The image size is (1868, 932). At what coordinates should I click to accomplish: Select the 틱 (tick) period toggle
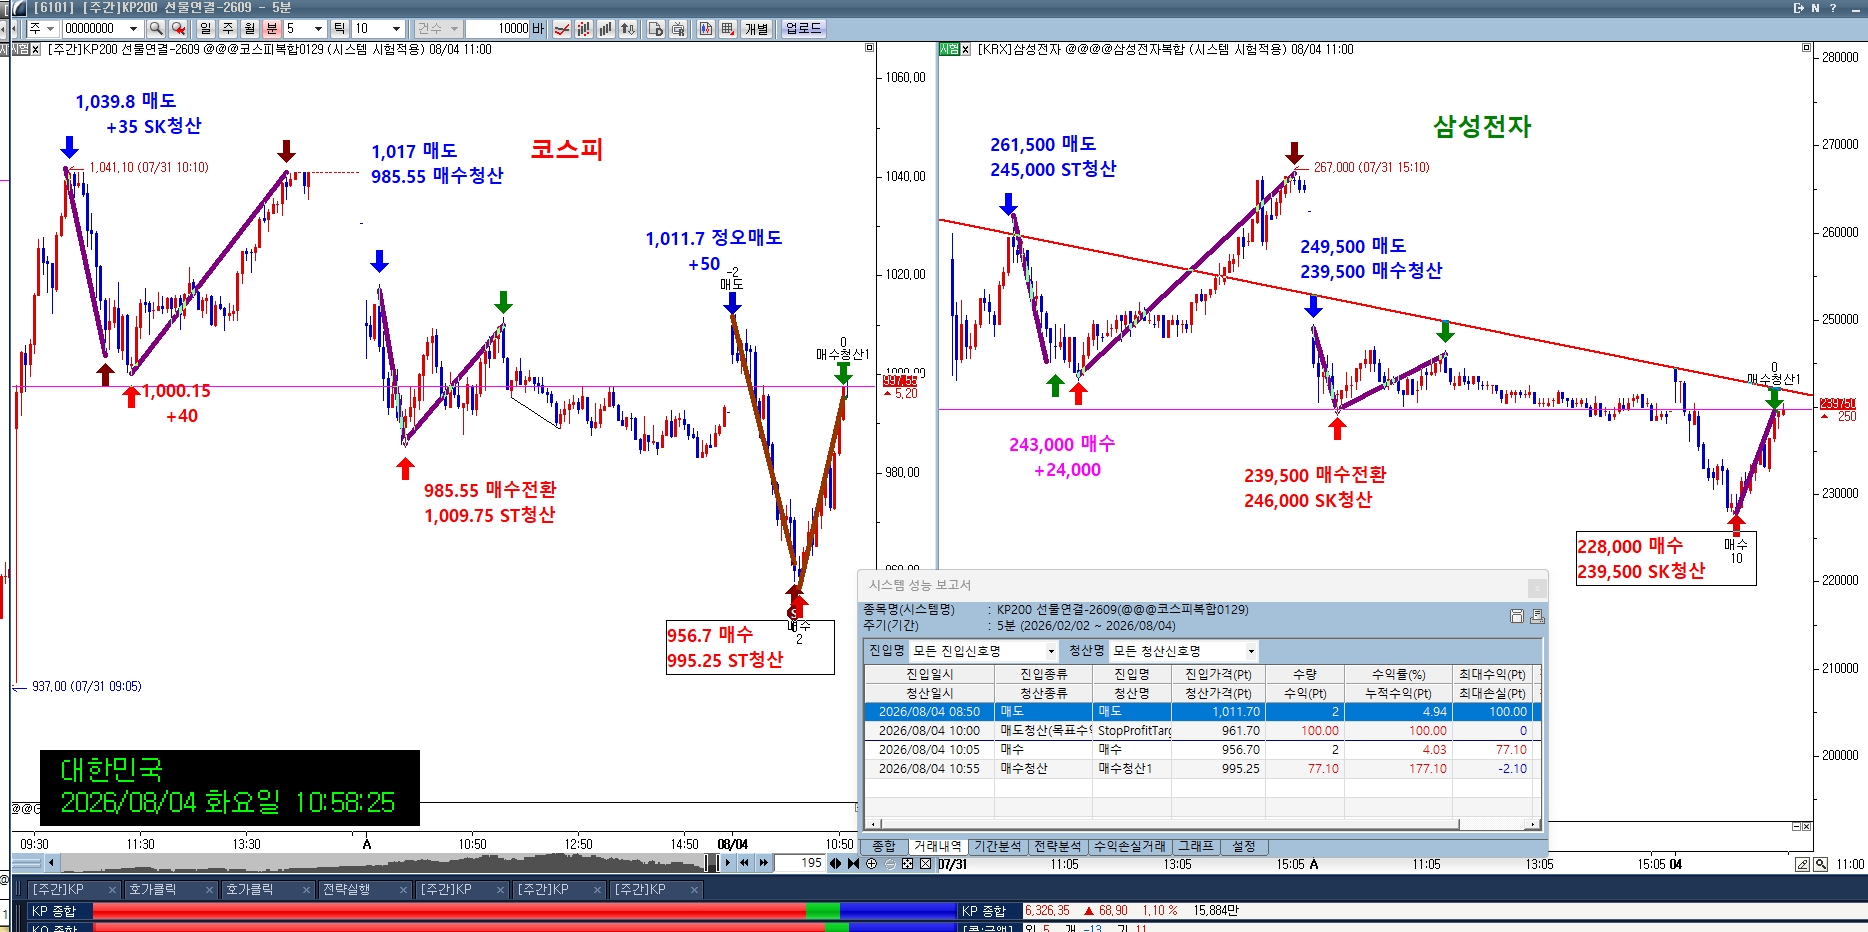[340, 29]
